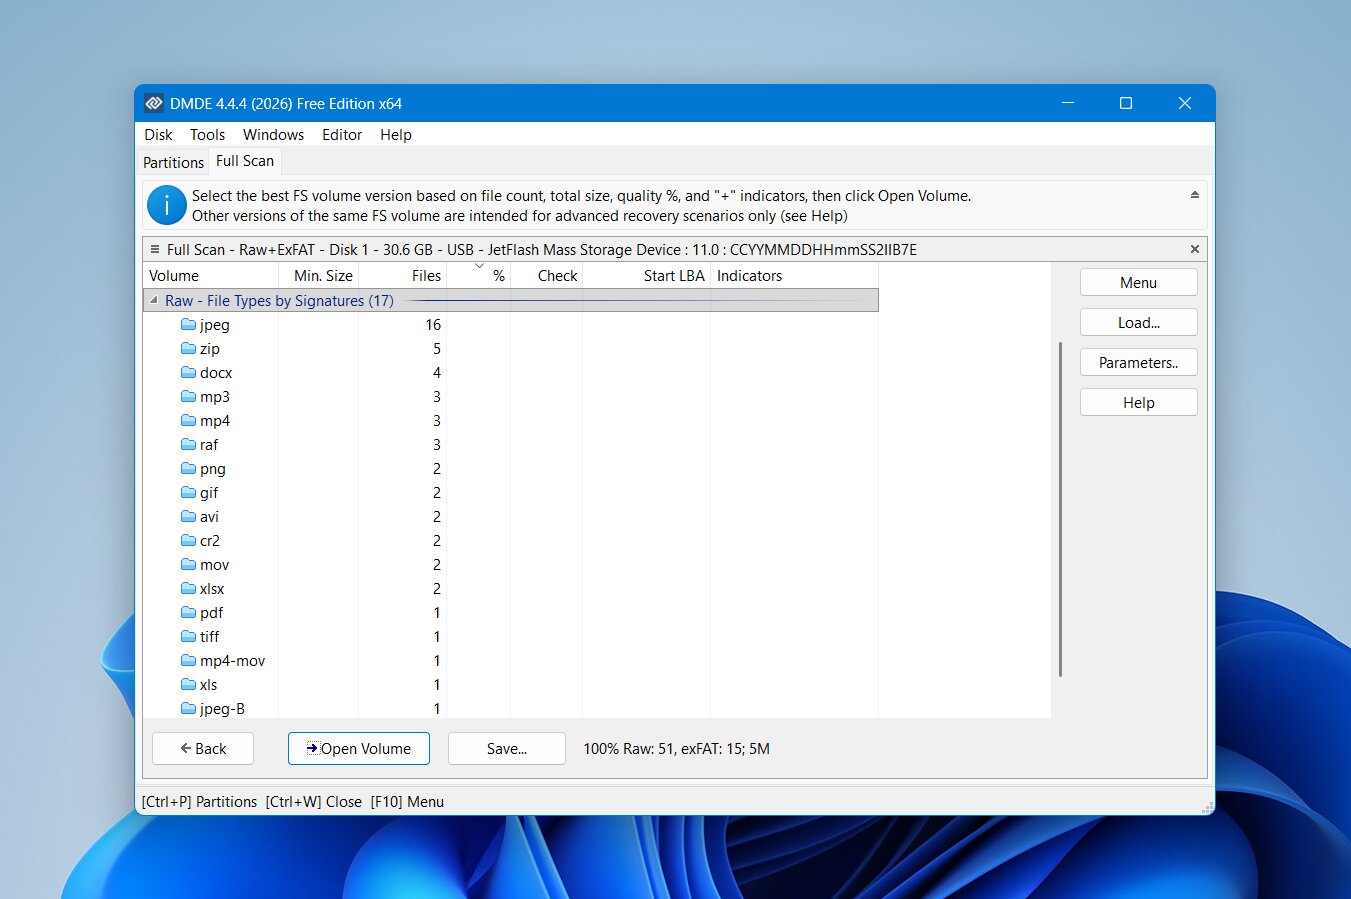This screenshot has height=899, width=1351.
Task: Sort by the Volume column header
Action: [211, 275]
